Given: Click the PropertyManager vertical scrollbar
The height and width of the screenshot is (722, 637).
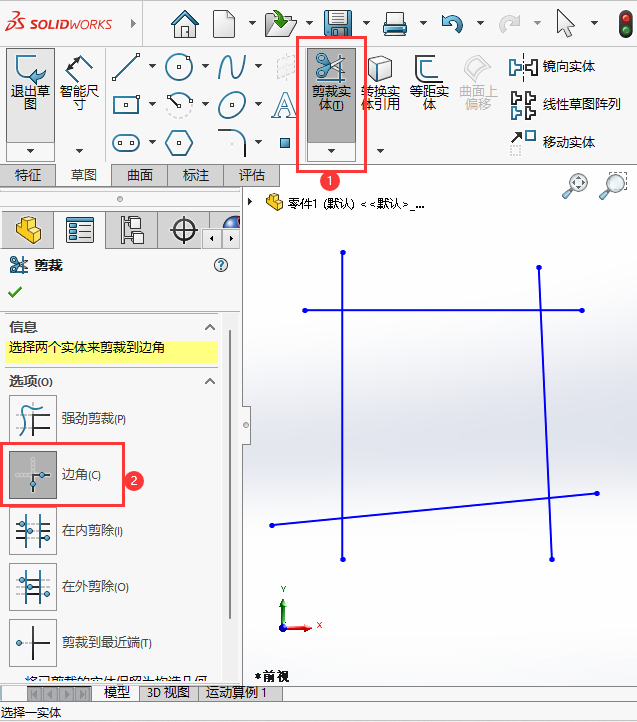Looking at the screenshot, I should 230,474.
